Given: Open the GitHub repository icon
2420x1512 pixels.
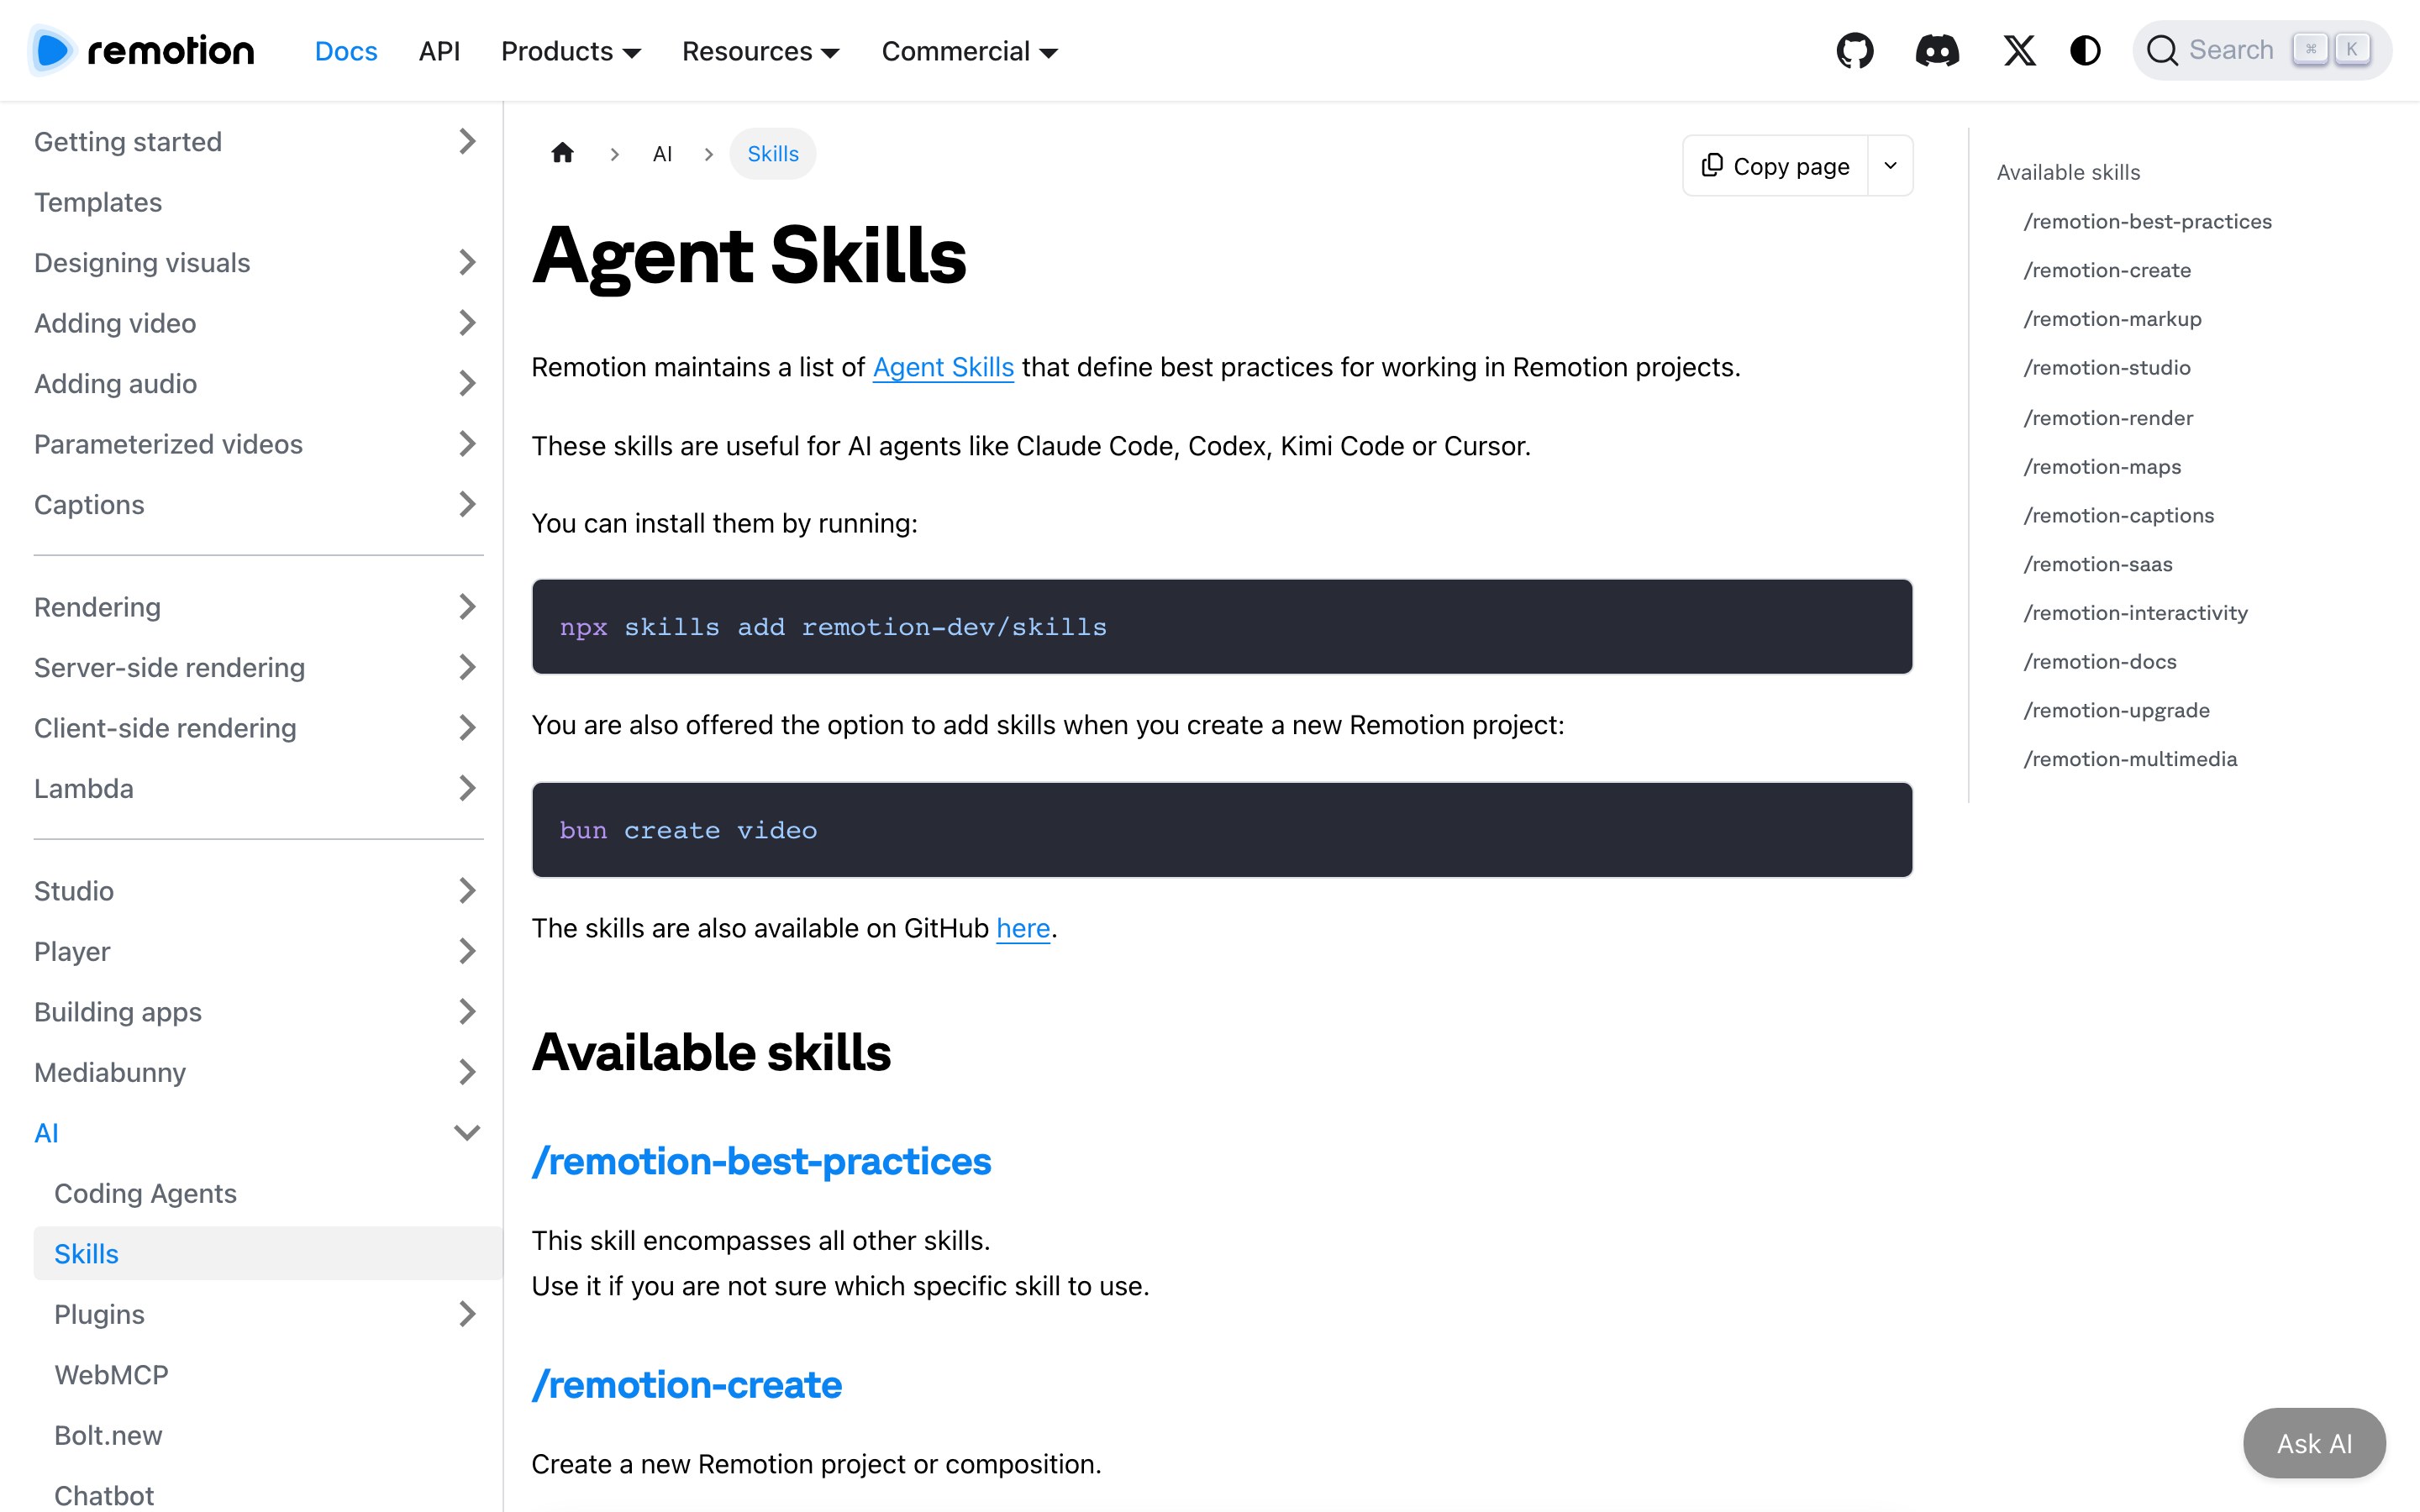Looking at the screenshot, I should pyautogui.click(x=1855, y=51).
